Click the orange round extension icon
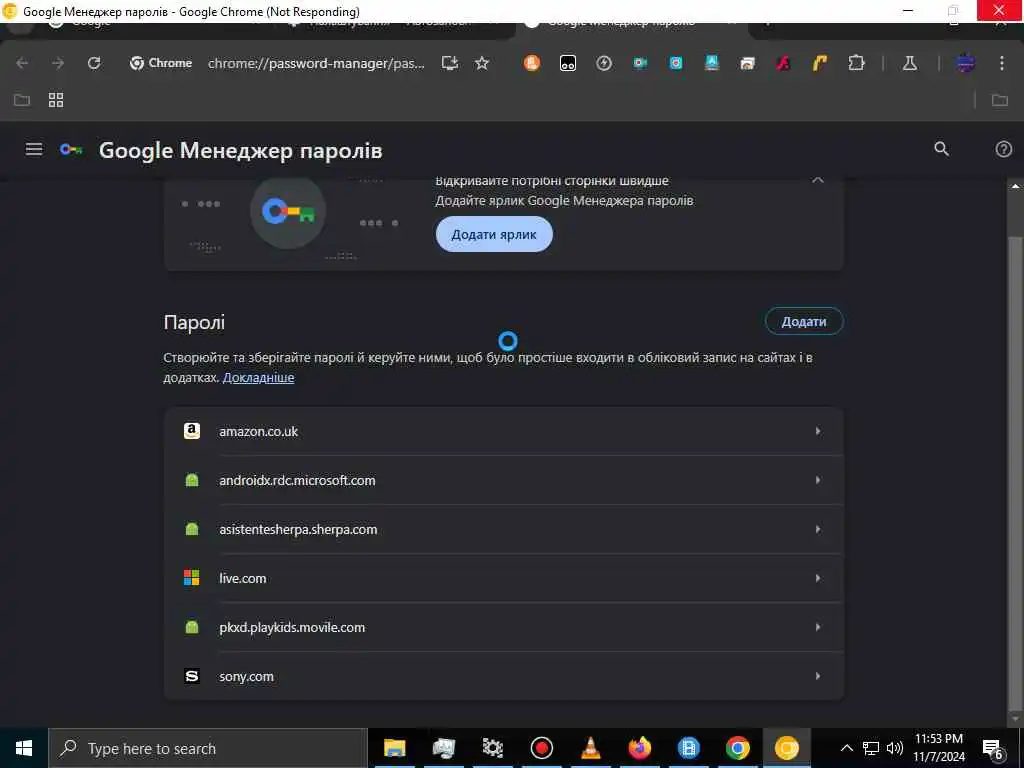 pyautogui.click(x=532, y=63)
